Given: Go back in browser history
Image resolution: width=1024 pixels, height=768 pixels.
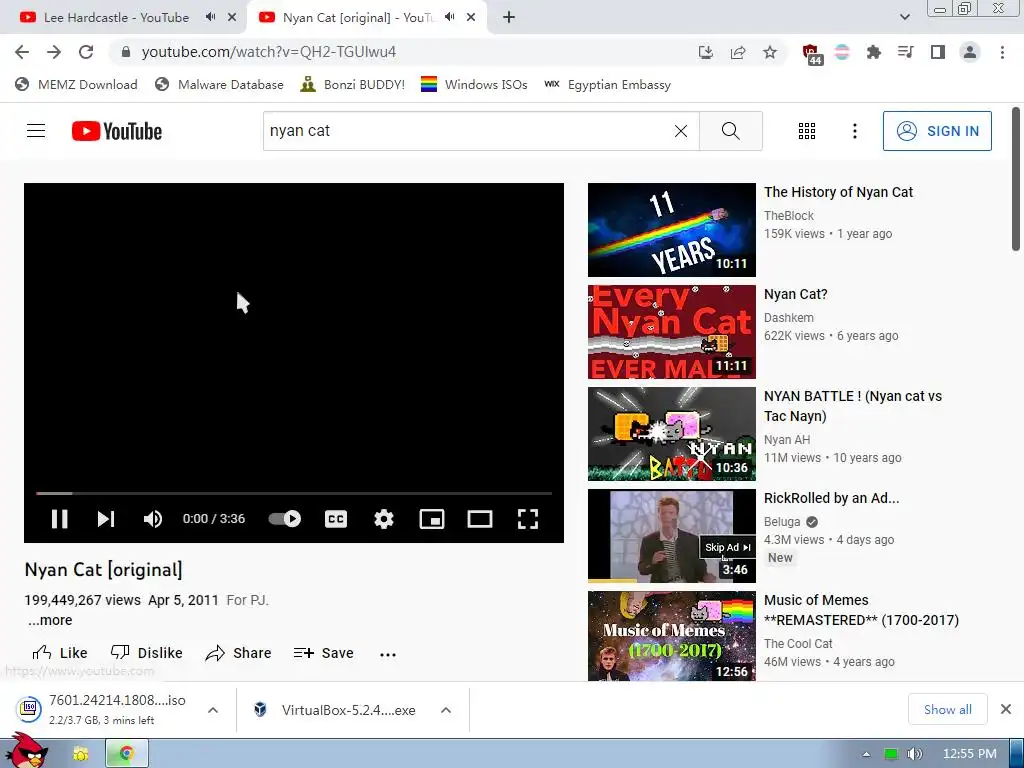Looking at the screenshot, I should coord(22,52).
